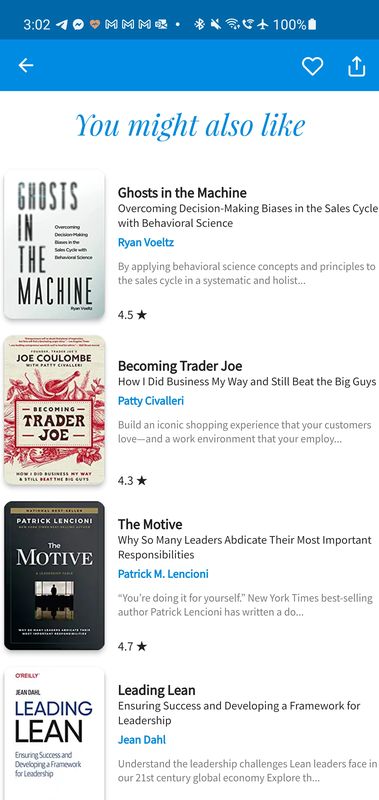379x800 pixels.
Task: Select Becoming Trader Joe title
Action: click(x=180, y=366)
